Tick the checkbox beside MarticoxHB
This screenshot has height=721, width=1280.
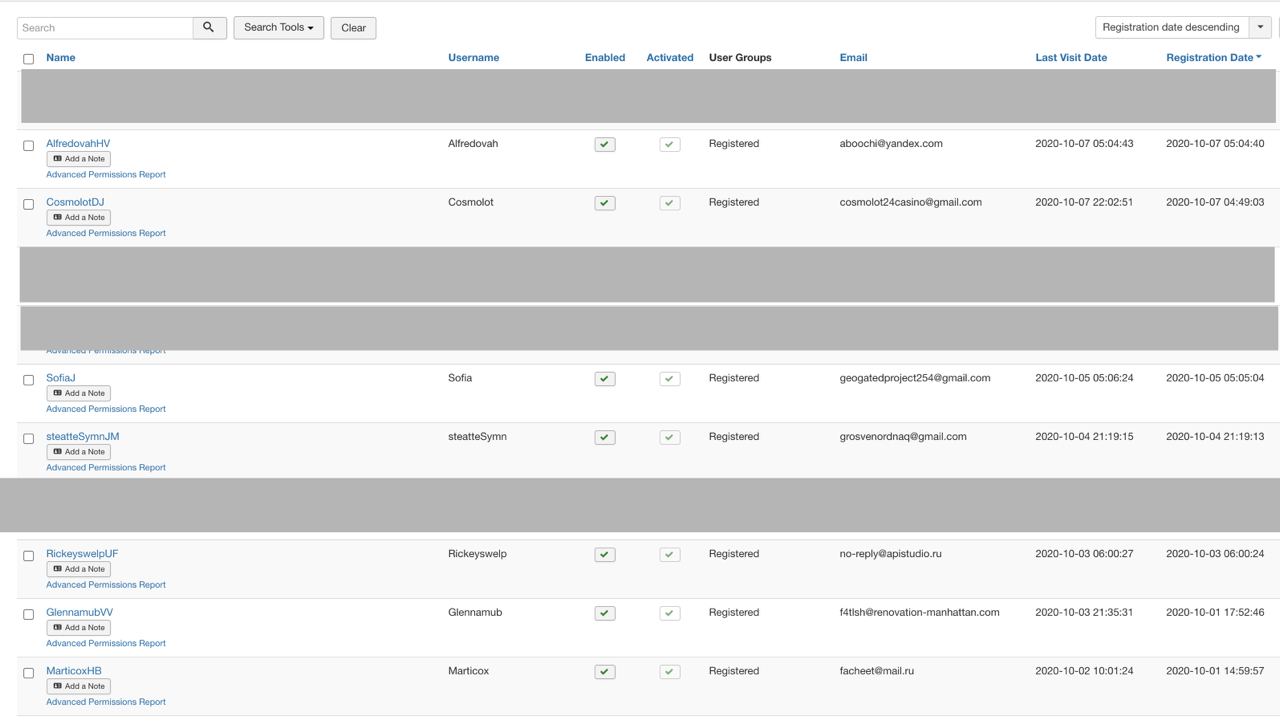coord(28,673)
